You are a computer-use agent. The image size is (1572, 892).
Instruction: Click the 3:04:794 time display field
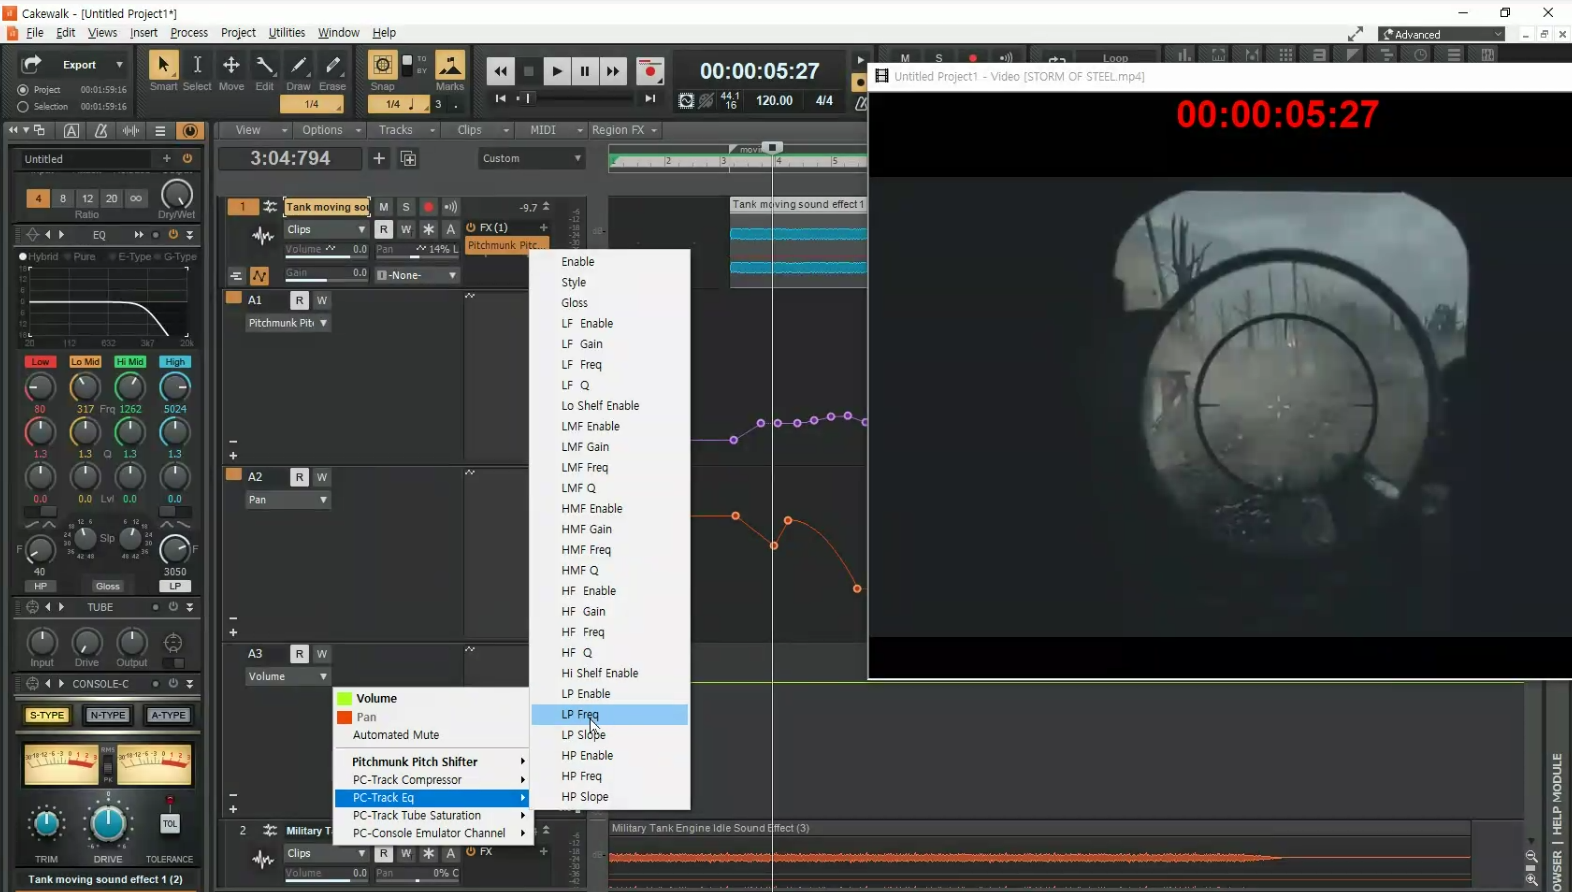click(290, 158)
